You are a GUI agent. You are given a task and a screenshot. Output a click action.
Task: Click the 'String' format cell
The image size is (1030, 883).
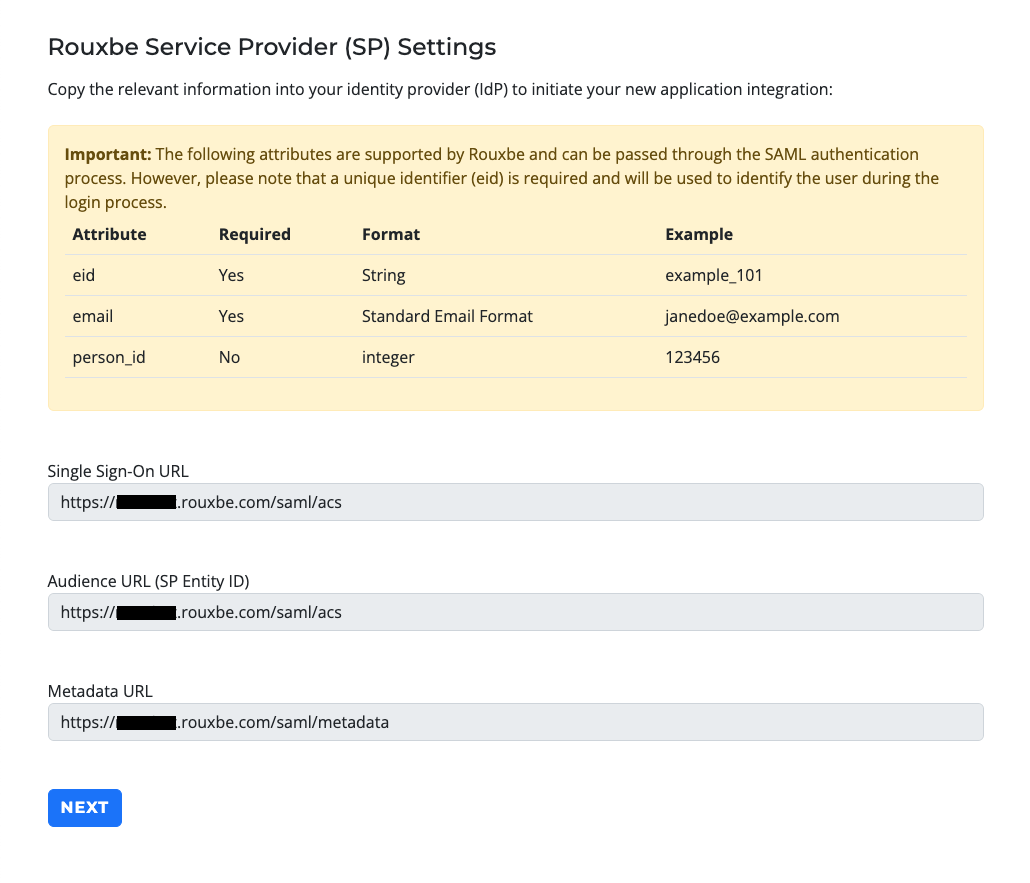click(384, 275)
